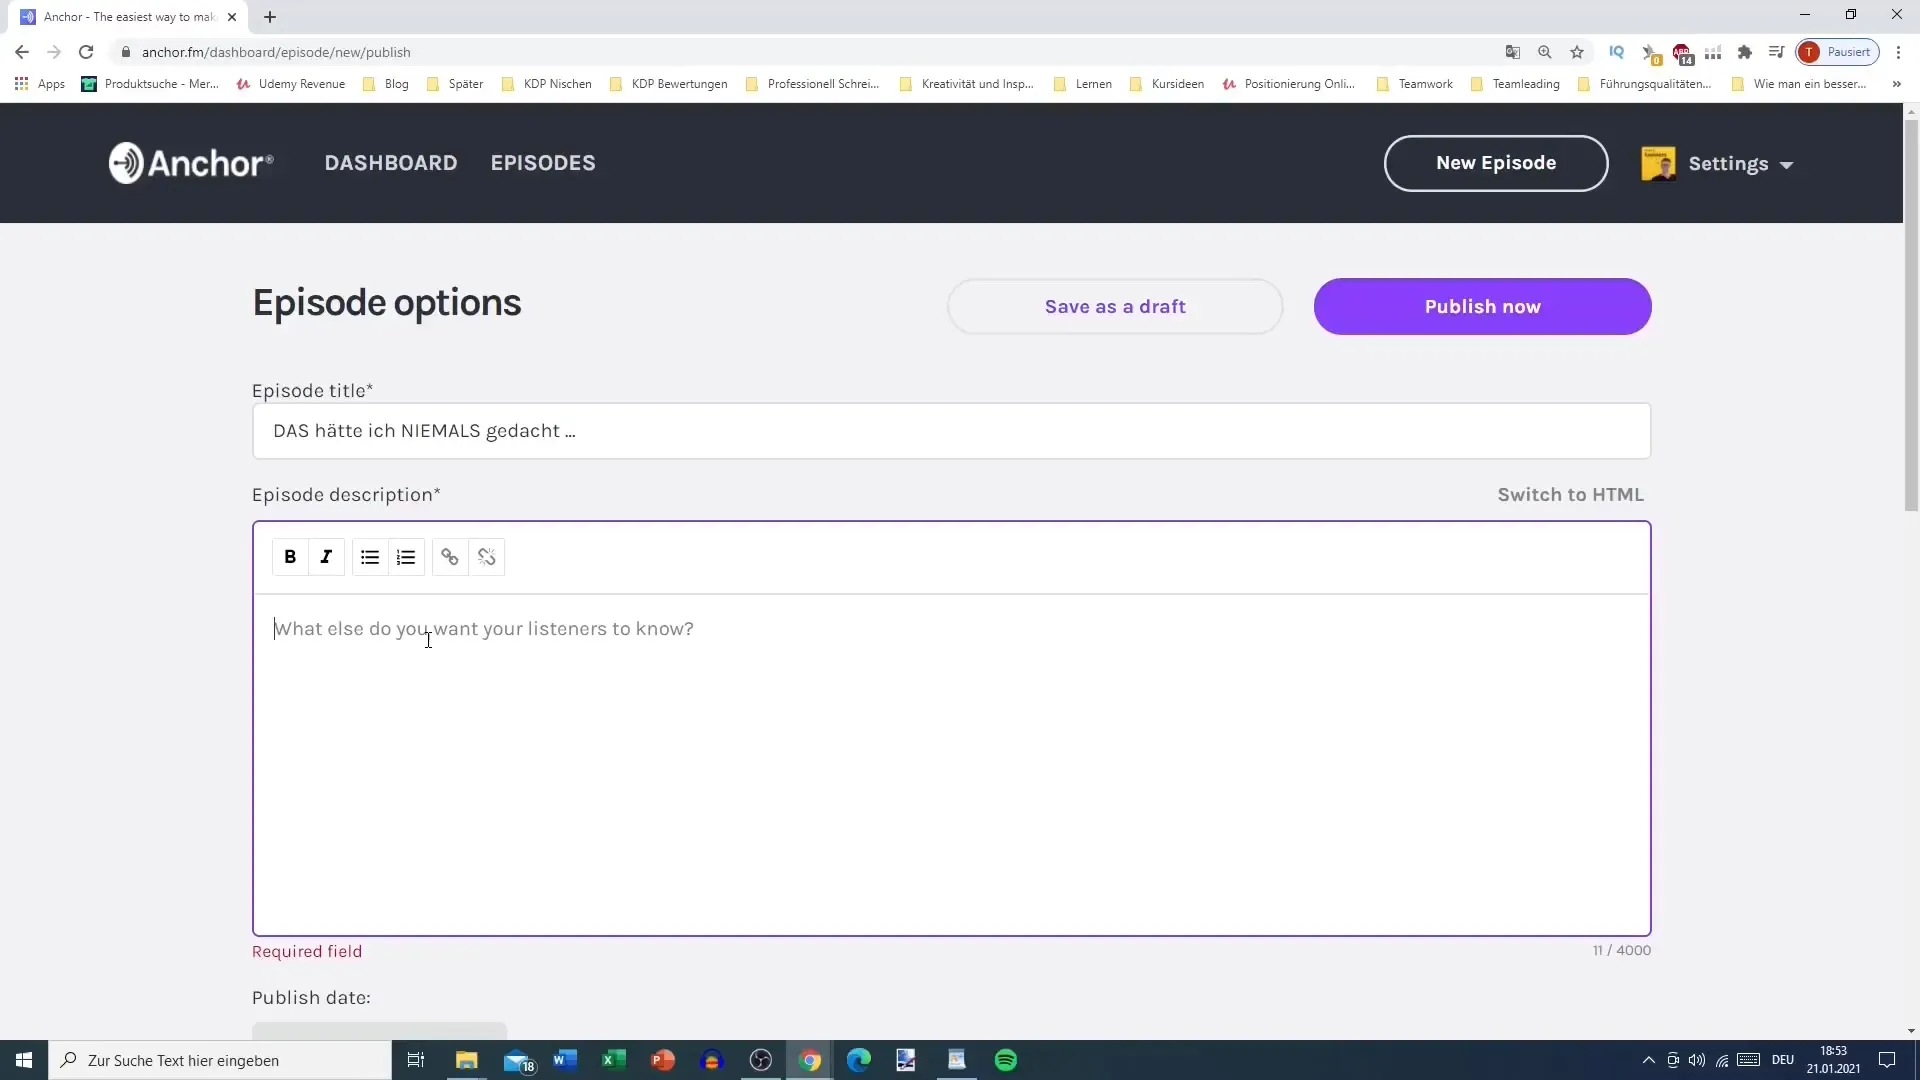1920x1080 pixels.
Task: Click Spotify taskbar icon
Action: (x=1006, y=1059)
